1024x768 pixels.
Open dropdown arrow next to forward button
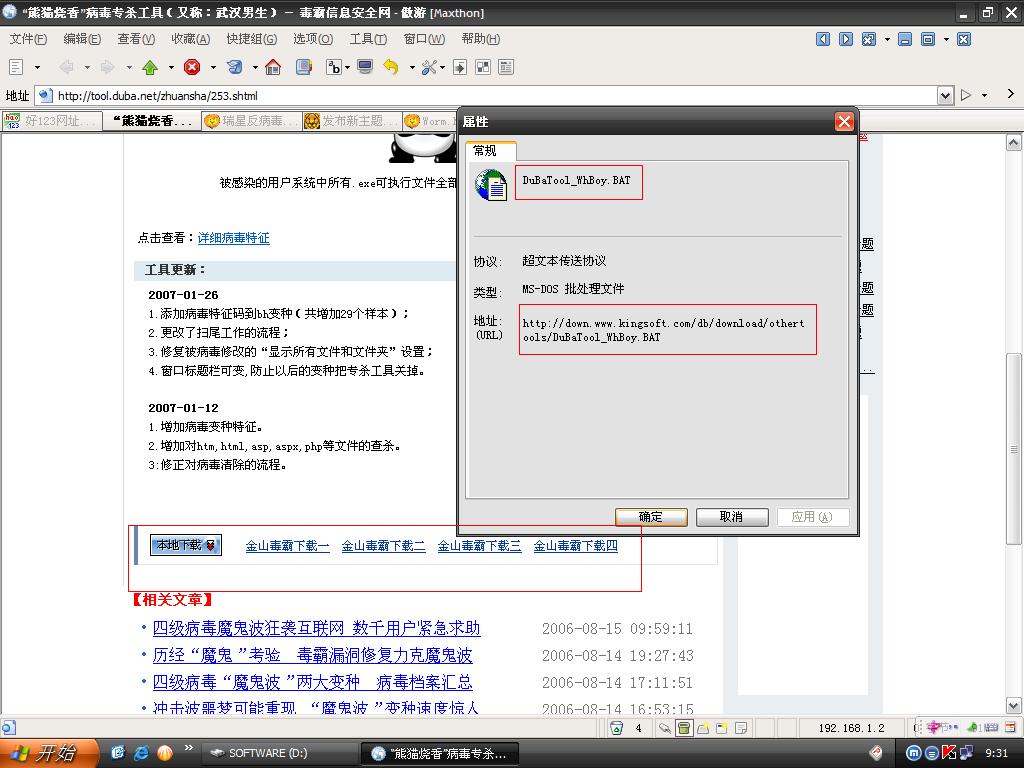[129, 67]
